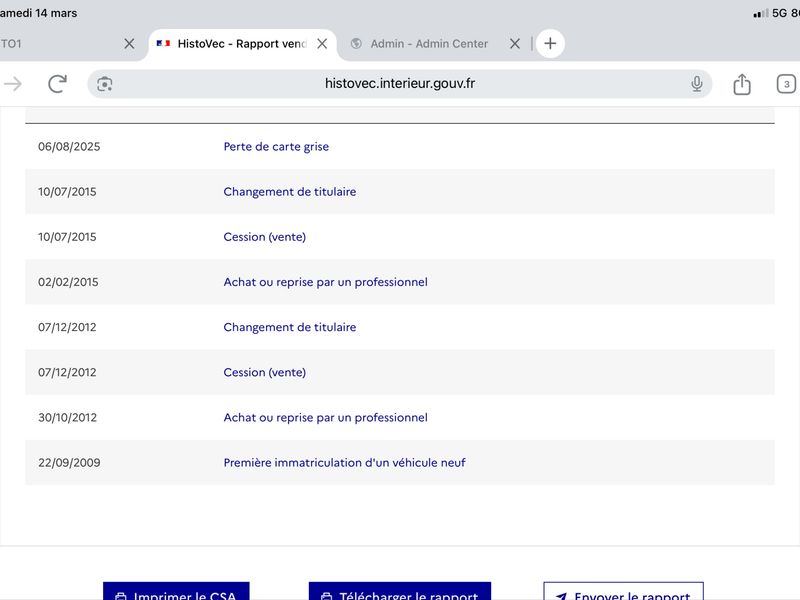Open the page lens icon in address bar

tap(105, 84)
